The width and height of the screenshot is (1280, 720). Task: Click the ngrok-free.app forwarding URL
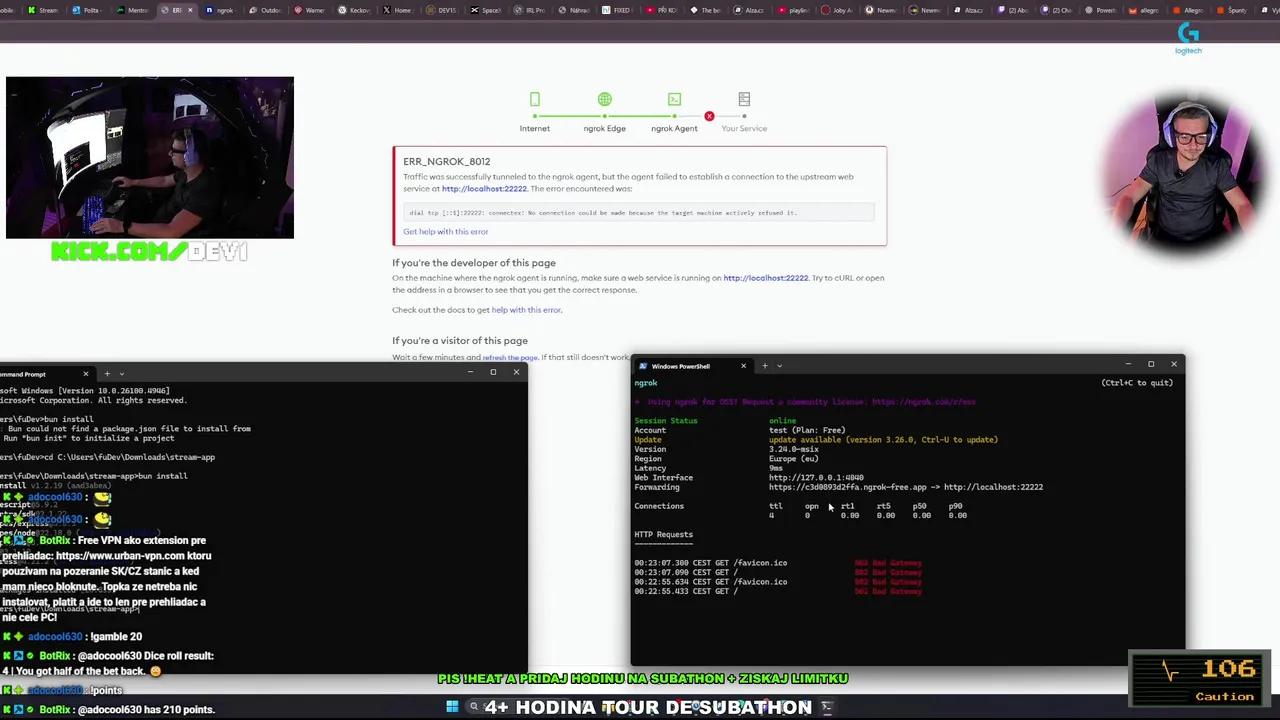[x=848, y=487]
